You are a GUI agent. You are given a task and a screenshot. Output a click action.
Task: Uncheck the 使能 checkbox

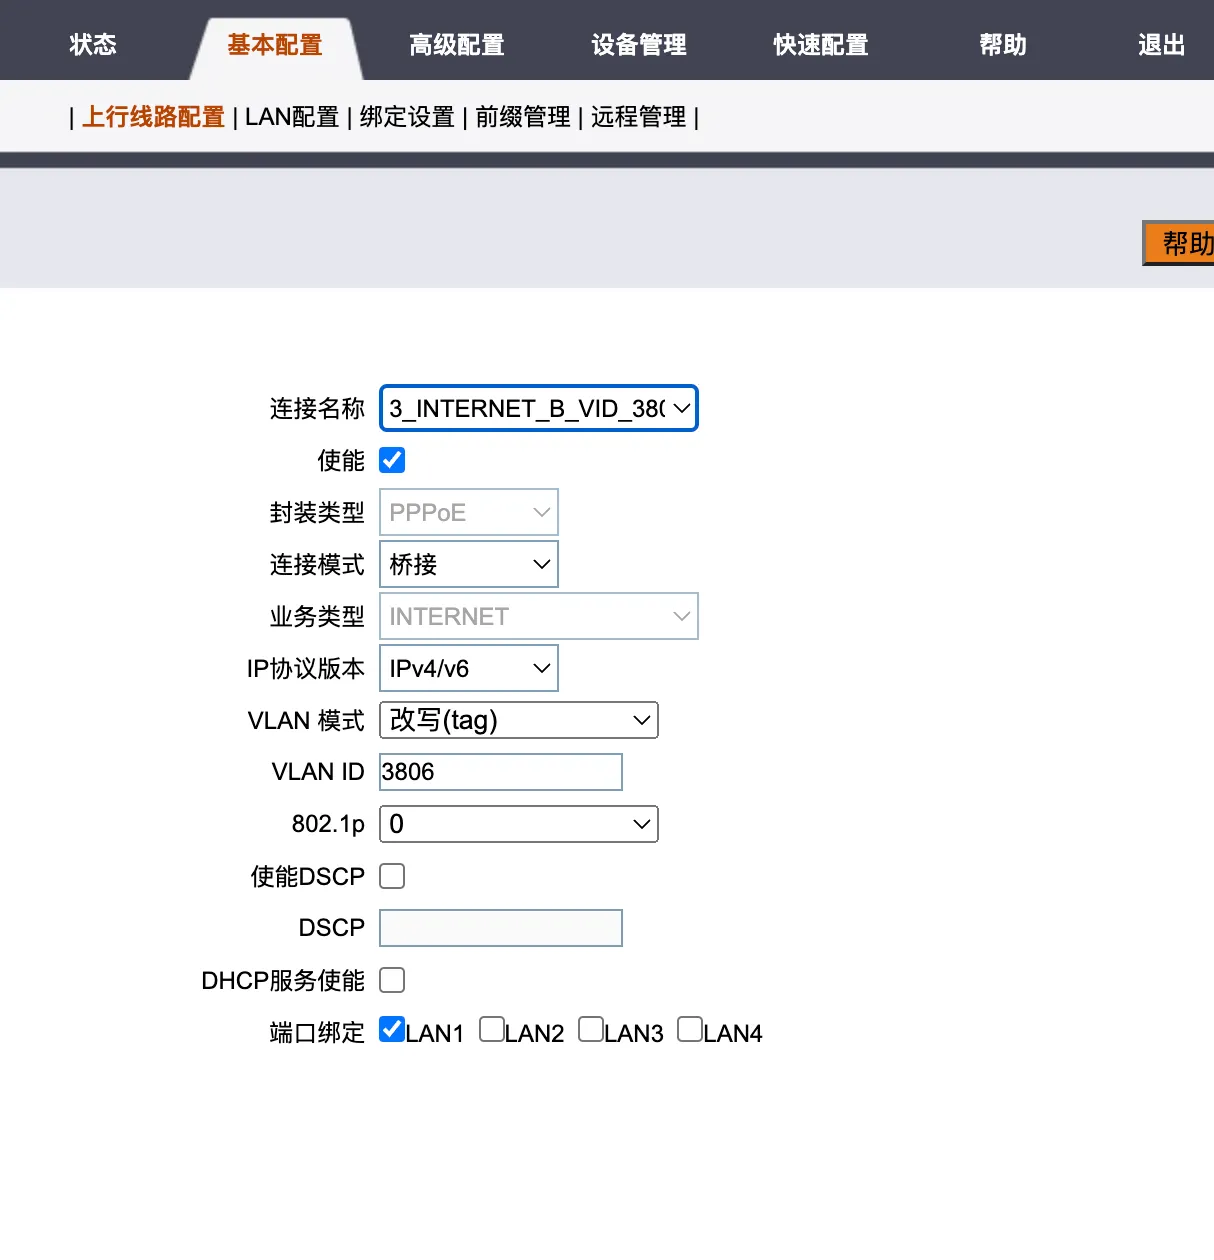[x=392, y=460]
